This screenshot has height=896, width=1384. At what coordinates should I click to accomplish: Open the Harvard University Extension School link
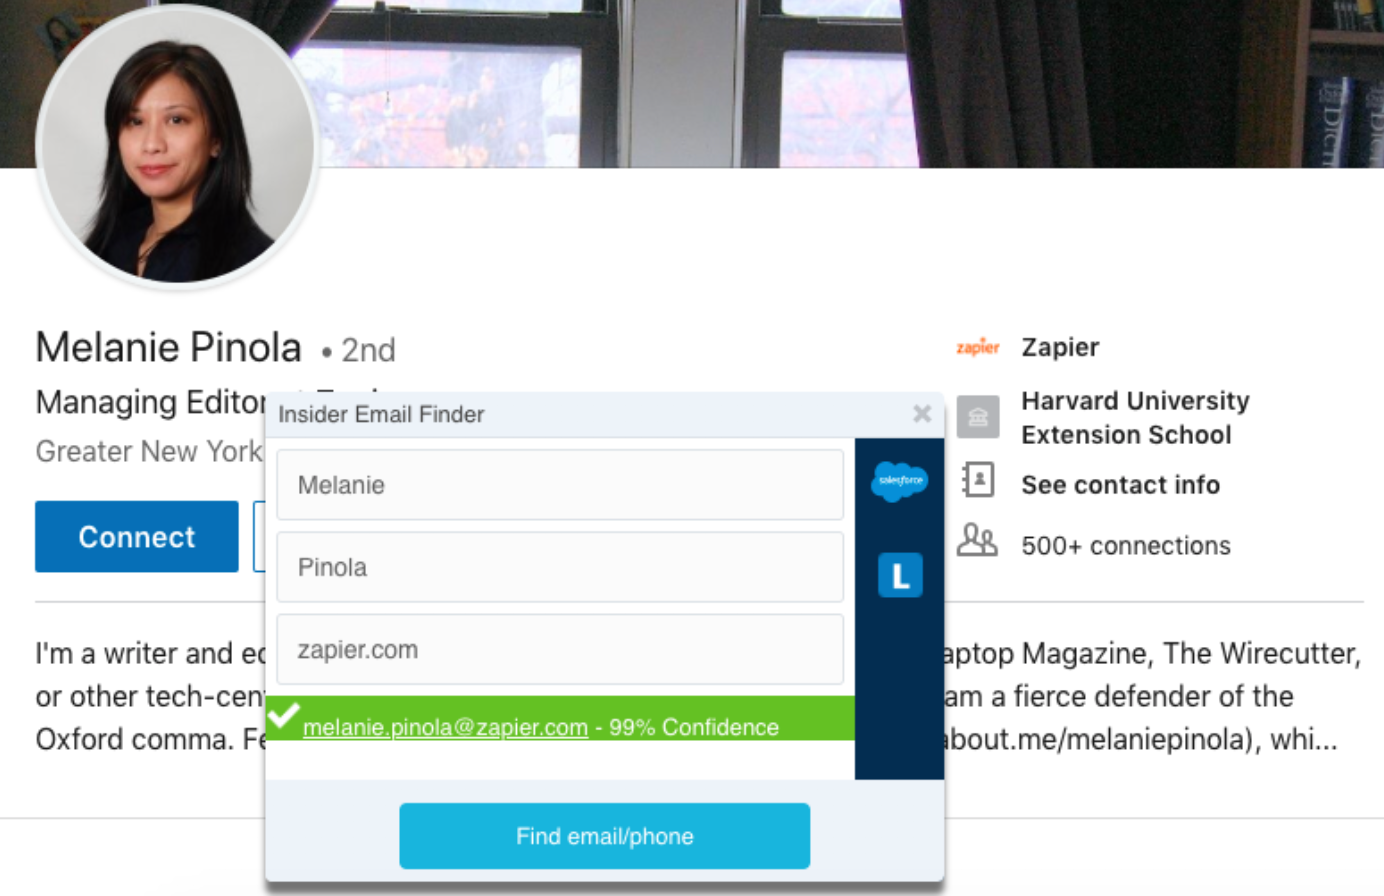pos(1135,418)
